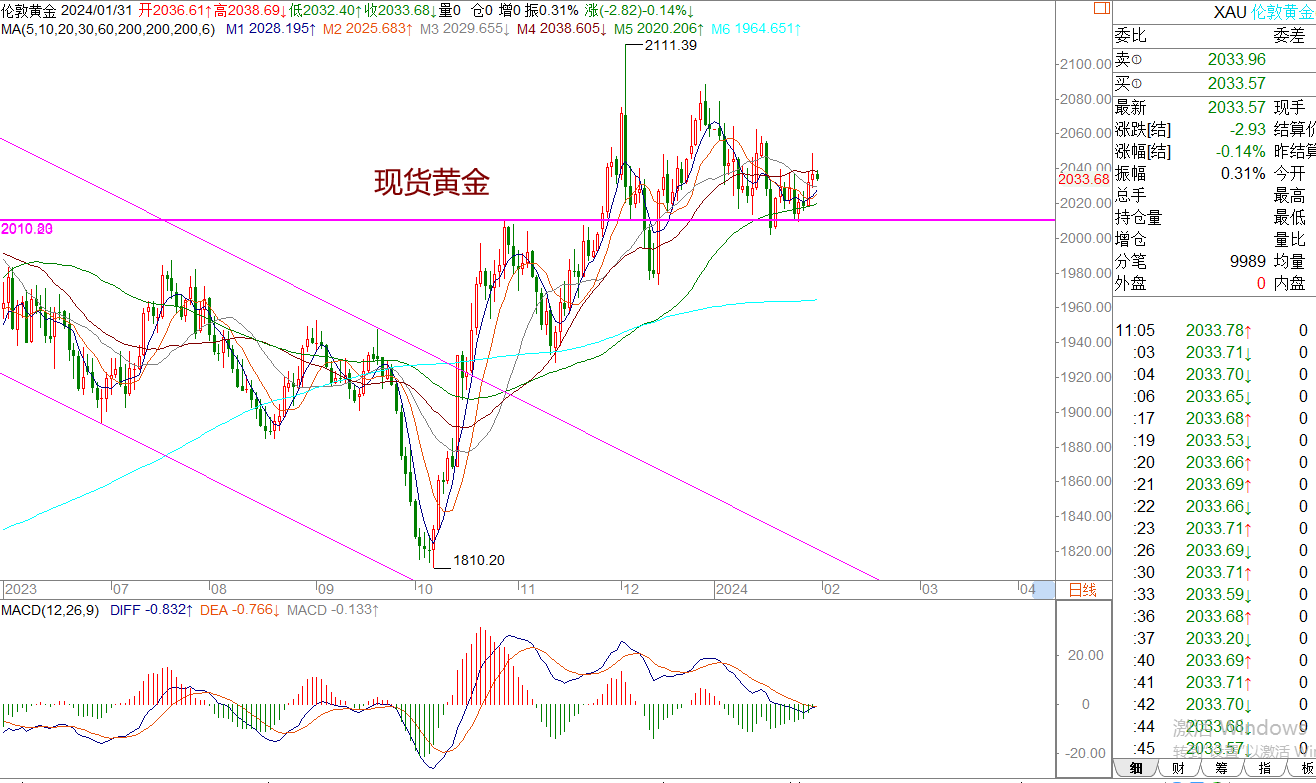The height and width of the screenshot is (783, 1316).
Task: Click the 总手 label
Action: point(1131,195)
